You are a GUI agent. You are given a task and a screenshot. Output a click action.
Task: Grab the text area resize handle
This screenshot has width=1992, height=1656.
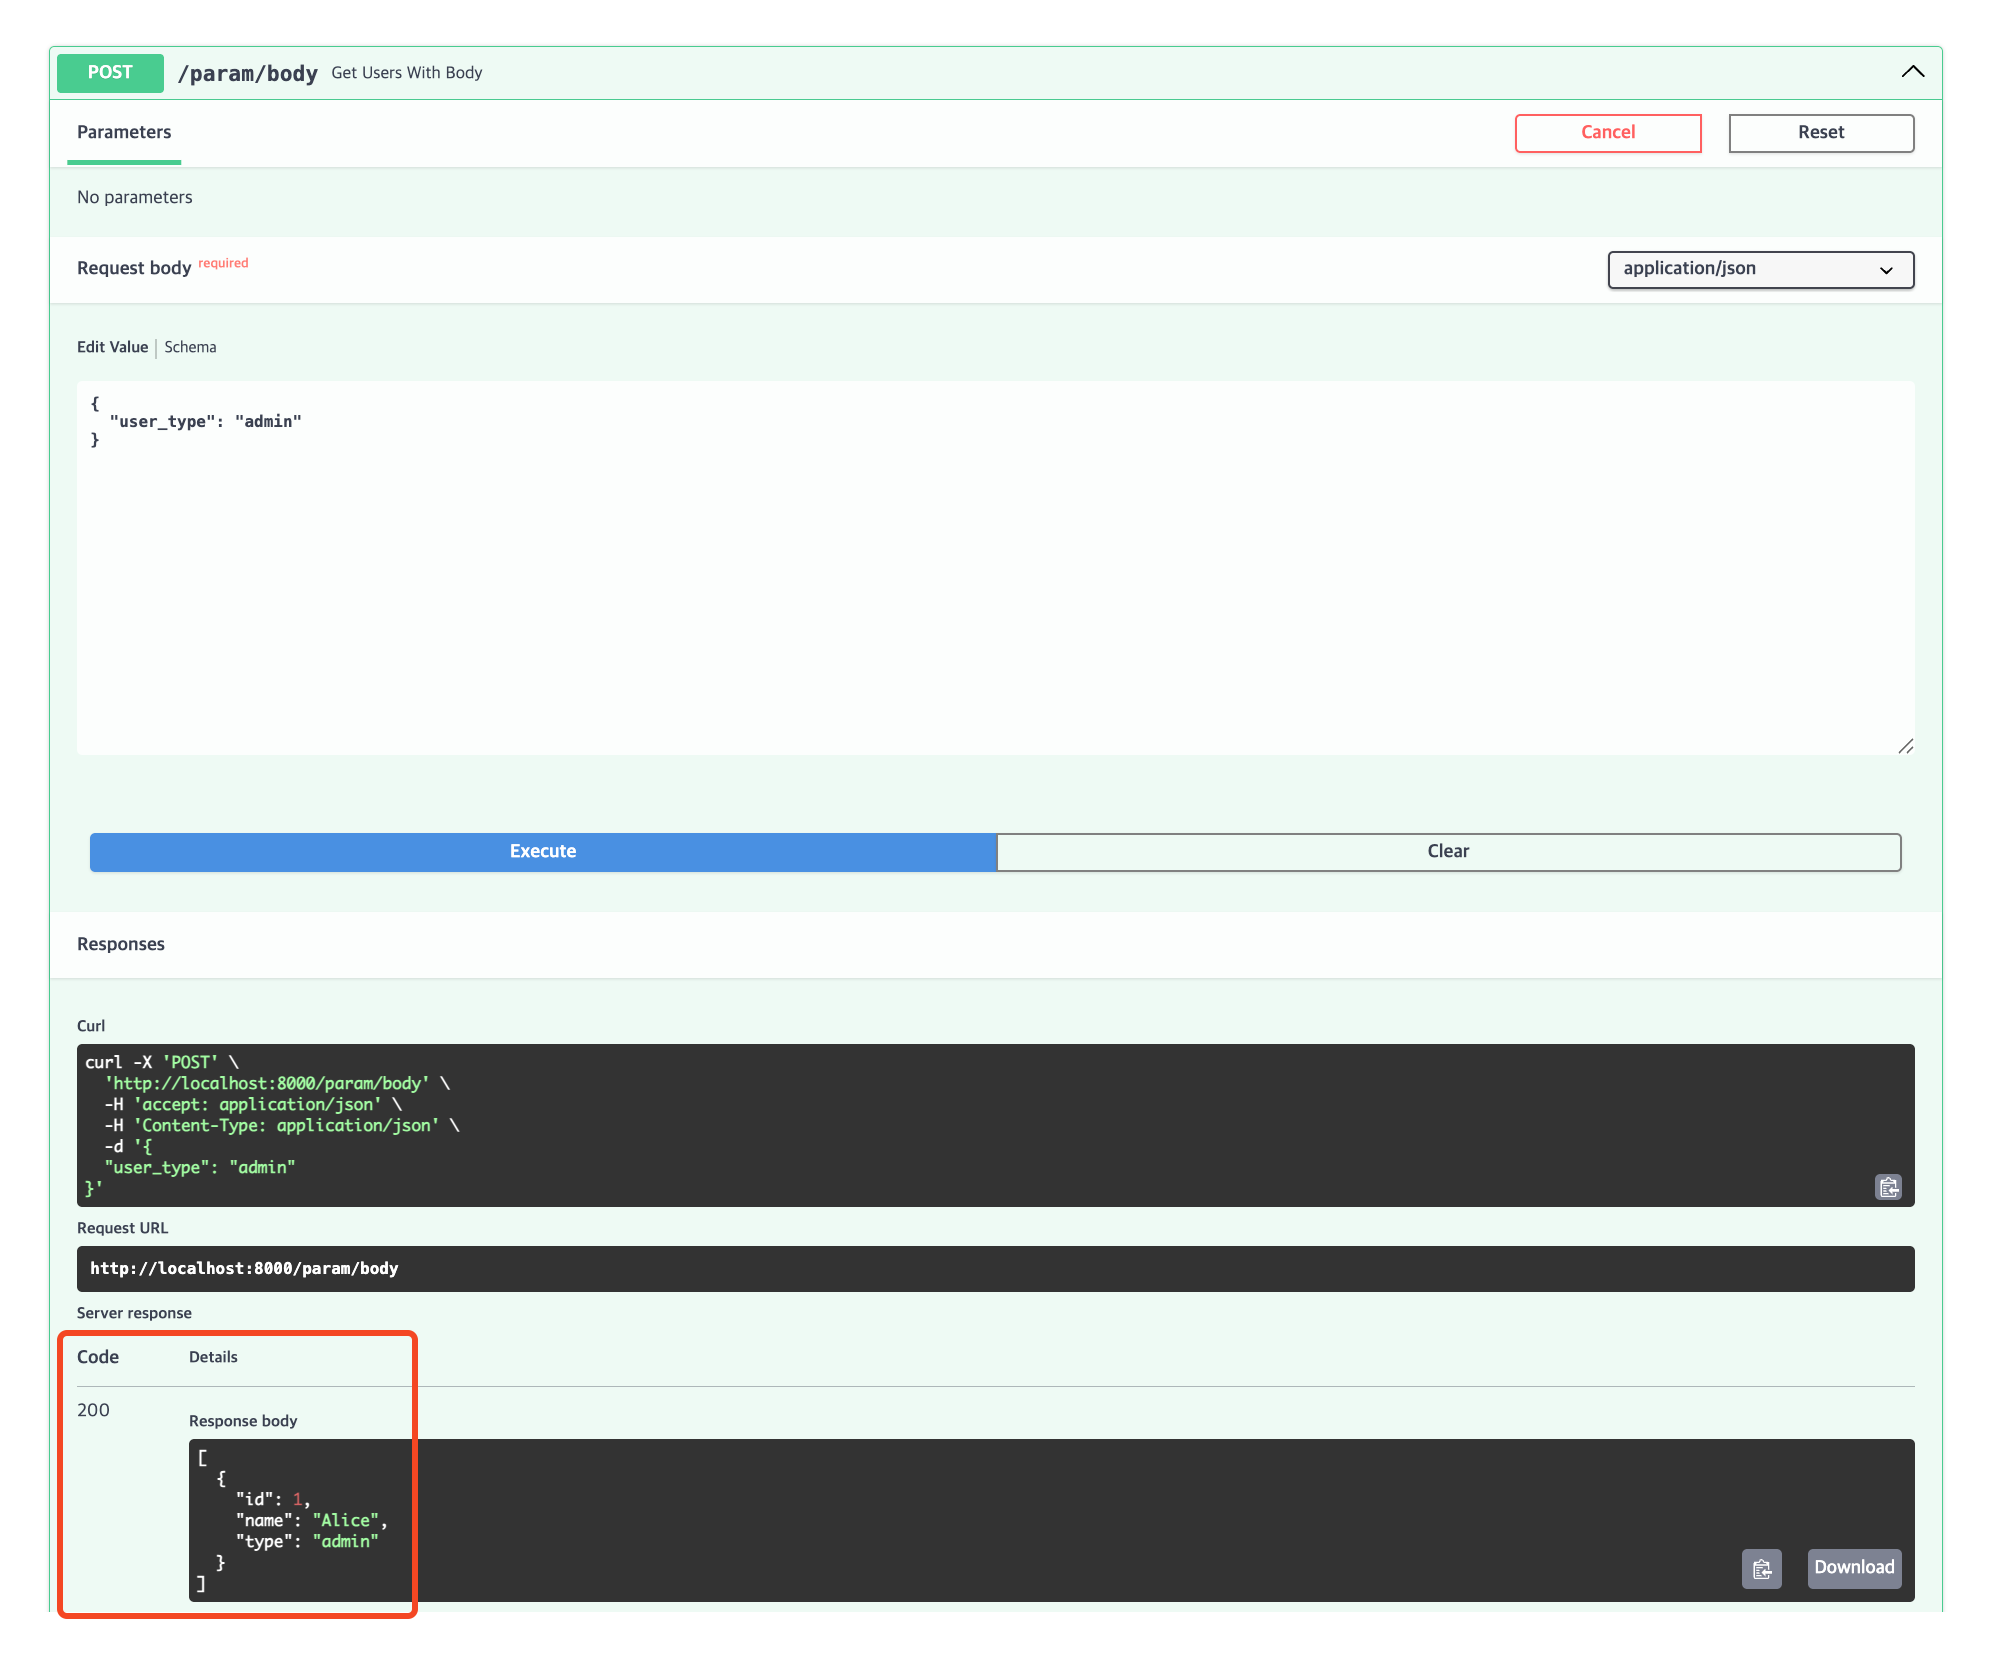pos(1905,746)
